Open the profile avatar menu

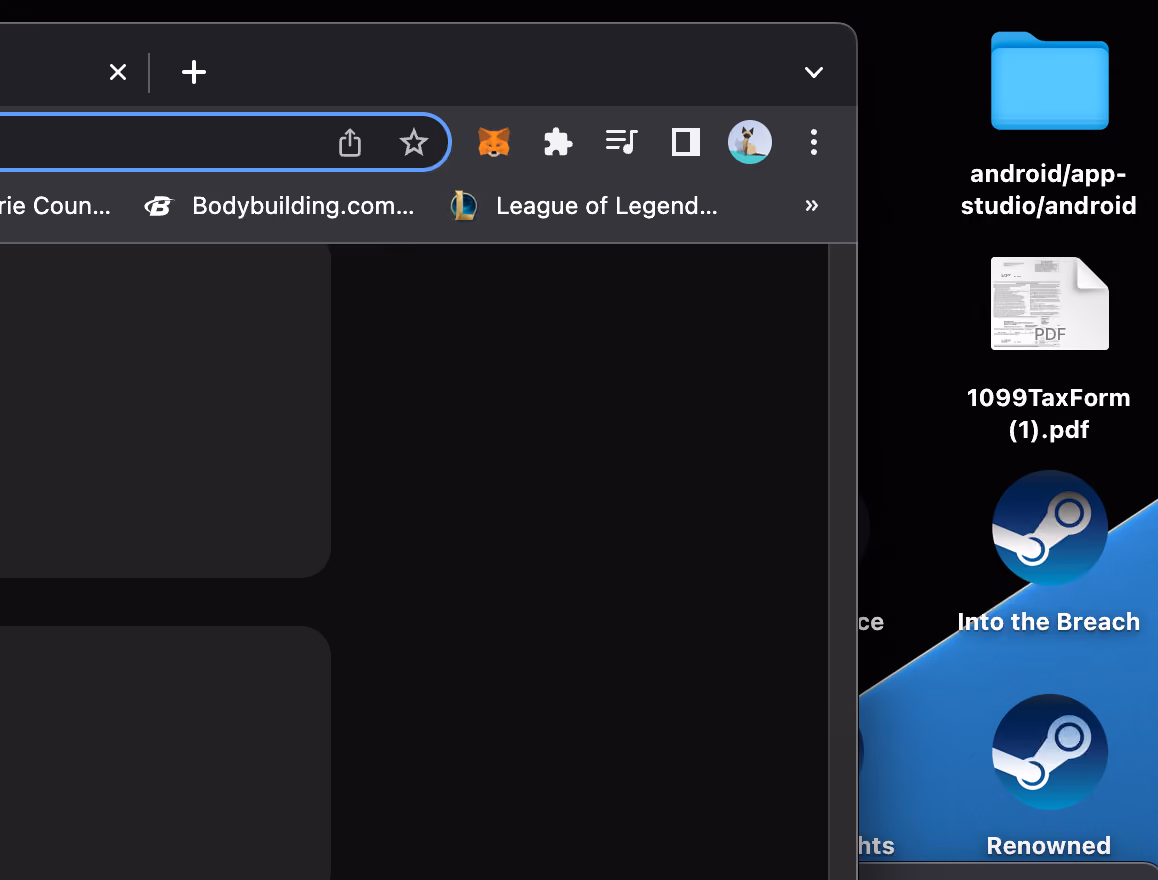tap(750, 142)
